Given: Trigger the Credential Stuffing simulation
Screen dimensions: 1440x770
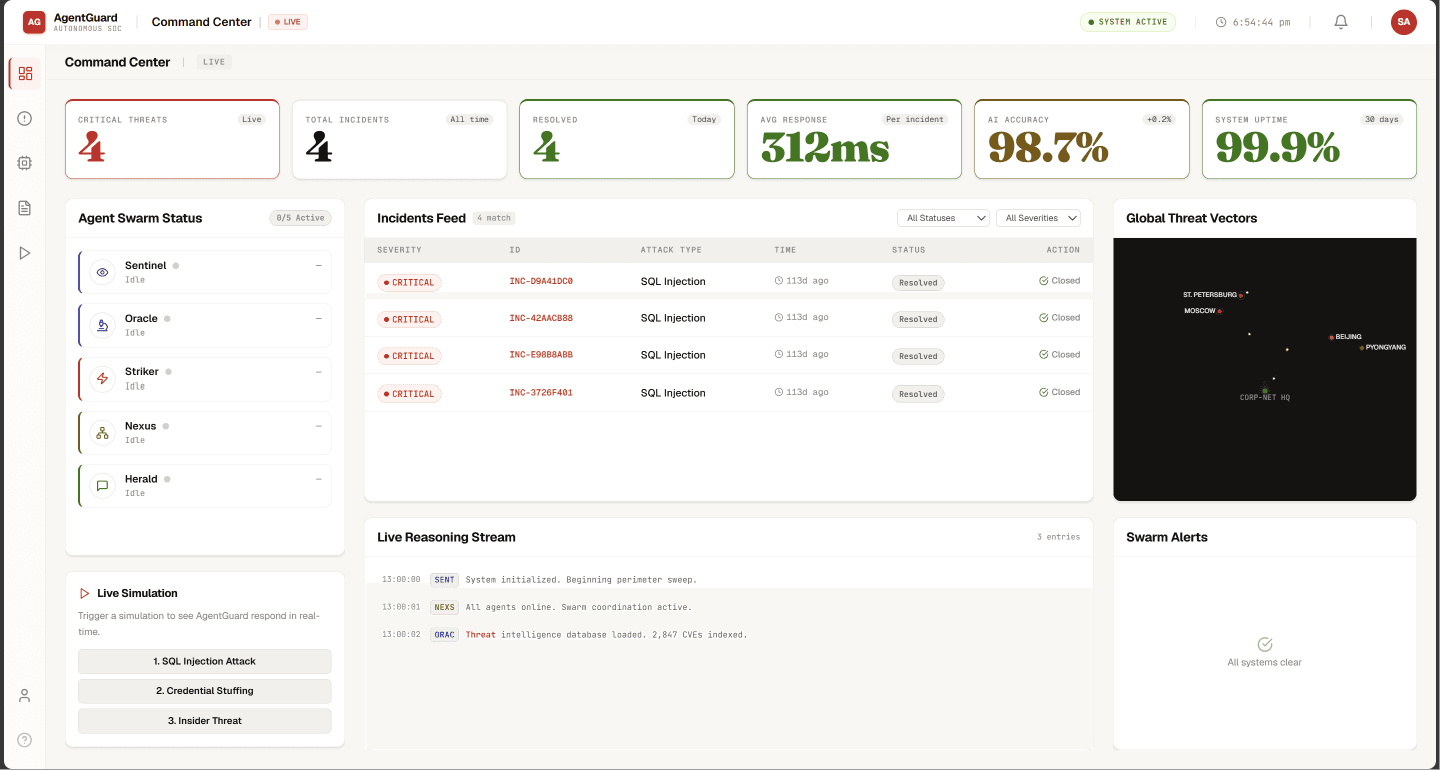Looking at the screenshot, I should tap(205, 691).
